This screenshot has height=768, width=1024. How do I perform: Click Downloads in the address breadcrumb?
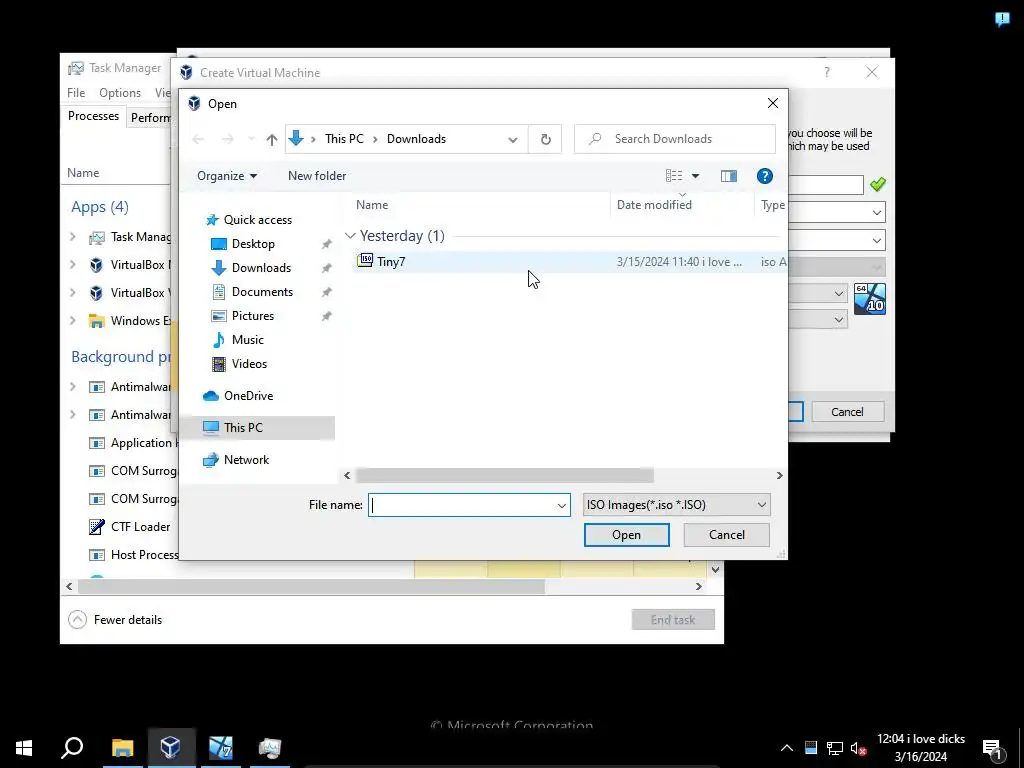point(416,139)
